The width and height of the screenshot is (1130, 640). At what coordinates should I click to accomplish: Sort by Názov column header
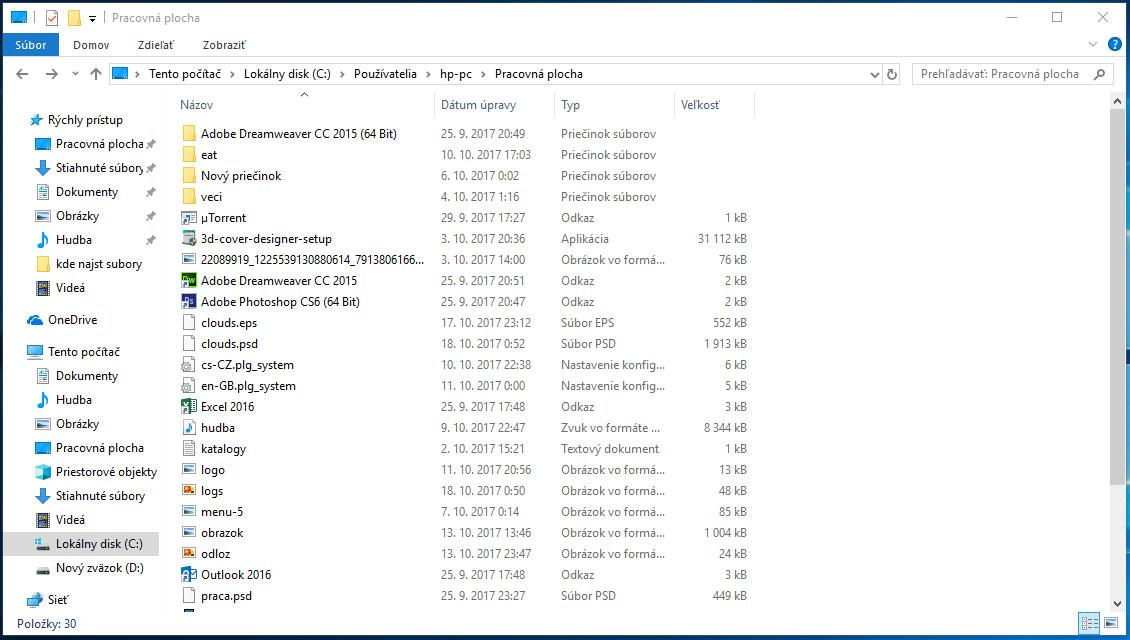click(x=305, y=105)
